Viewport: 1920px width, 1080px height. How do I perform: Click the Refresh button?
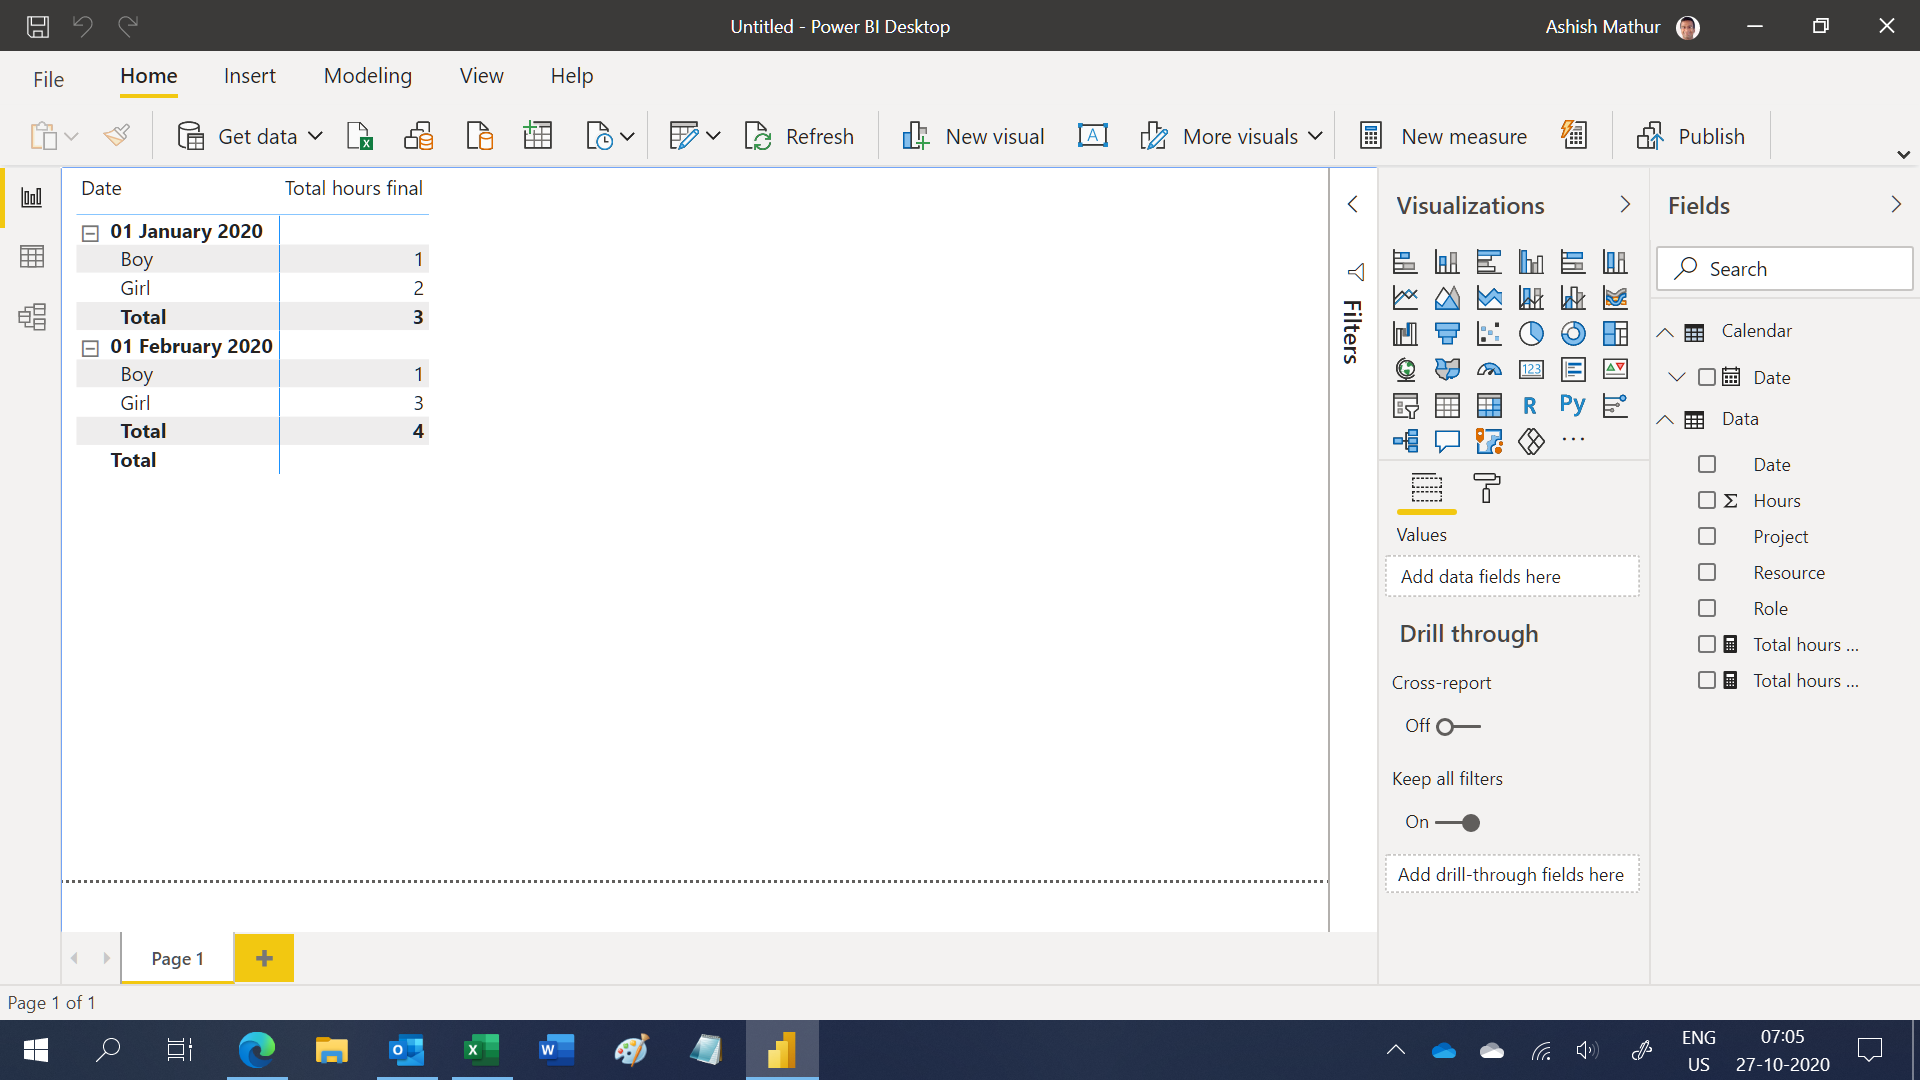799,136
